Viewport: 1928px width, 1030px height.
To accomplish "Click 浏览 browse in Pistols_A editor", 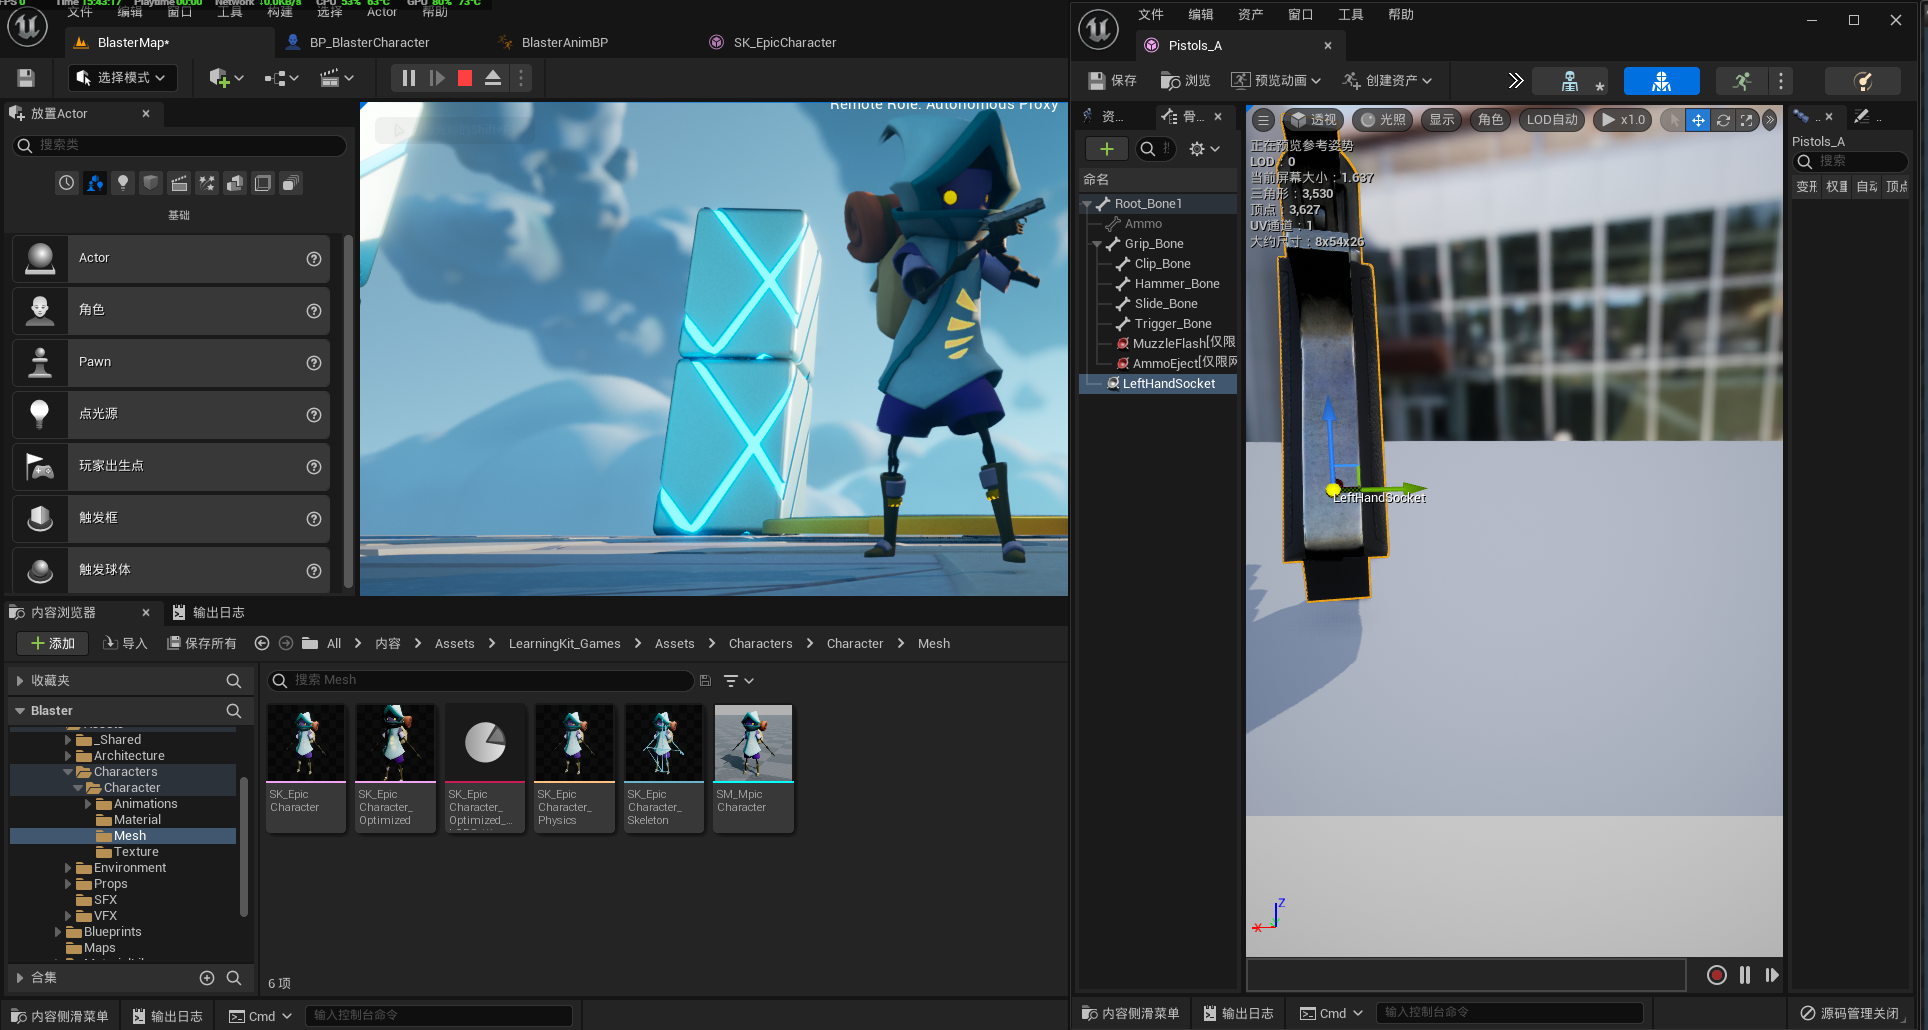I will tap(1185, 80).
